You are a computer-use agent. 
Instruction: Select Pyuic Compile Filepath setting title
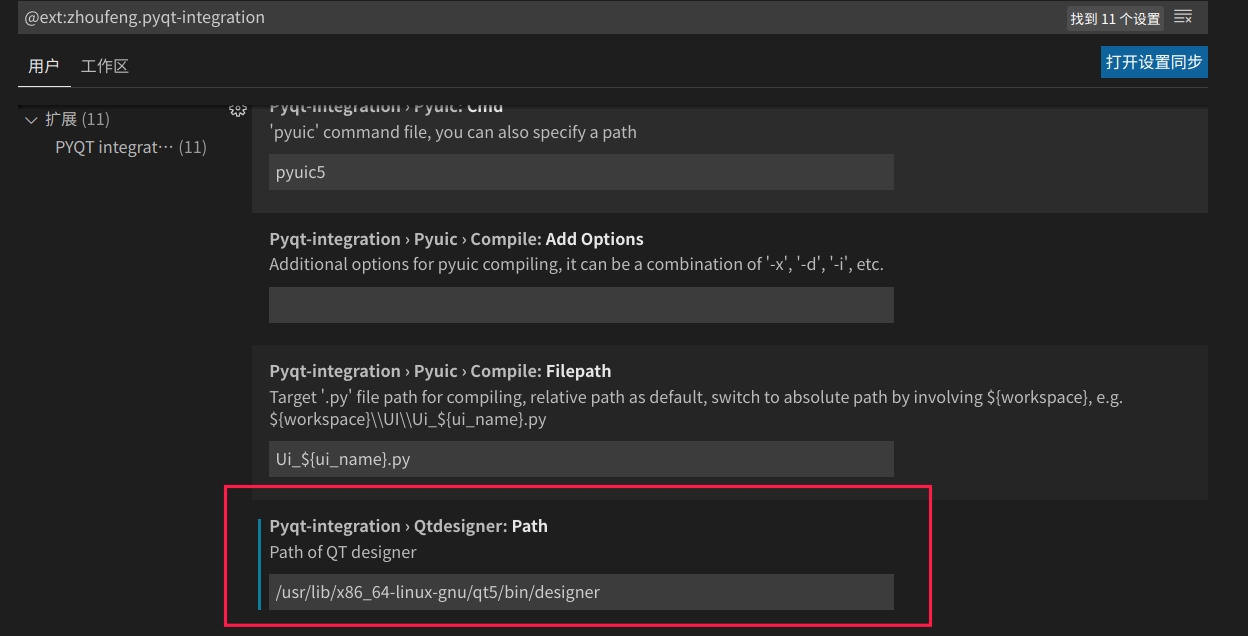tap(440, 371)
